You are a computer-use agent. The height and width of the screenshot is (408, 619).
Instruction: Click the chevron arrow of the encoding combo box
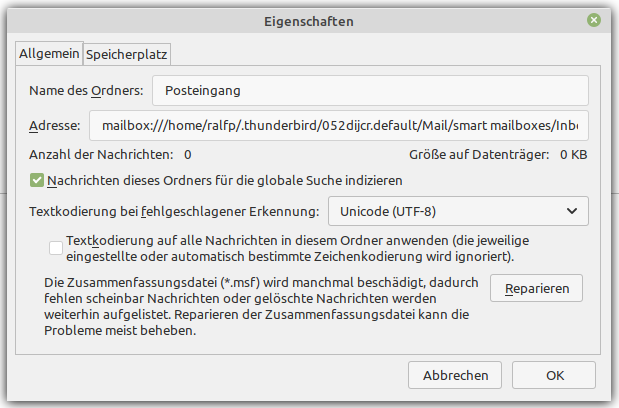pos(571,211)
